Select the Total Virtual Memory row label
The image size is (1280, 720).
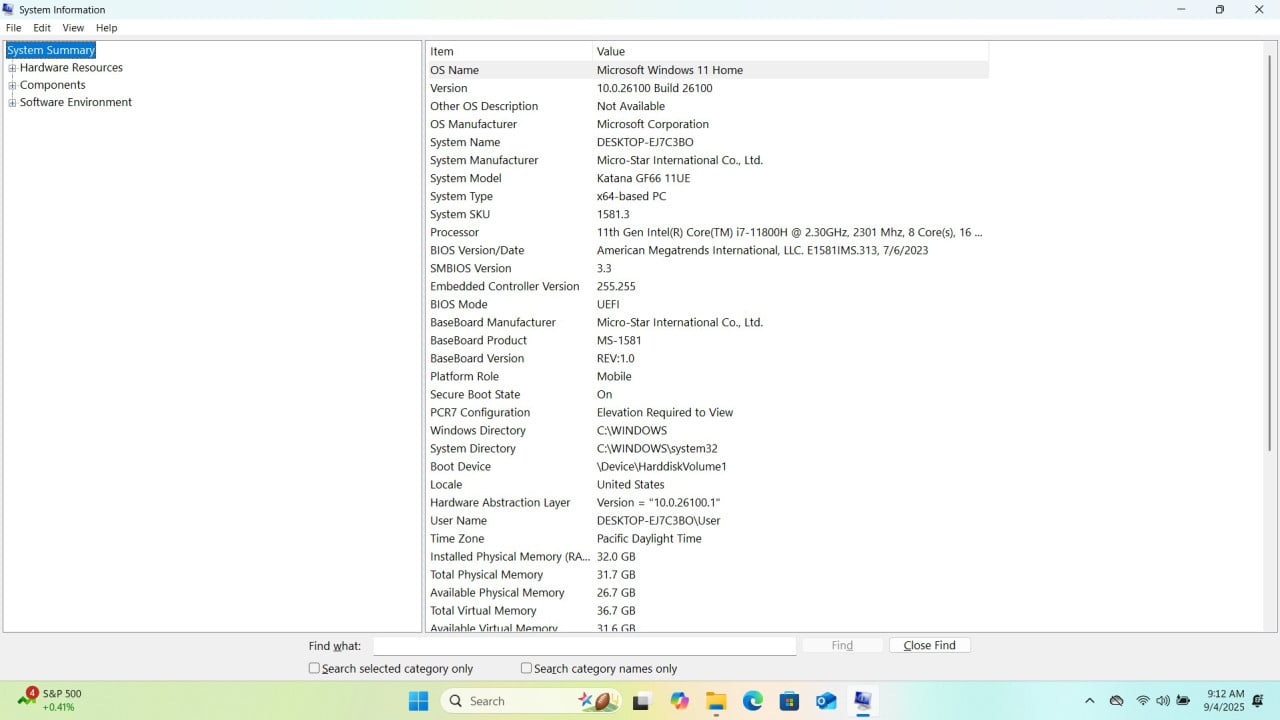(x=483, y=610)
